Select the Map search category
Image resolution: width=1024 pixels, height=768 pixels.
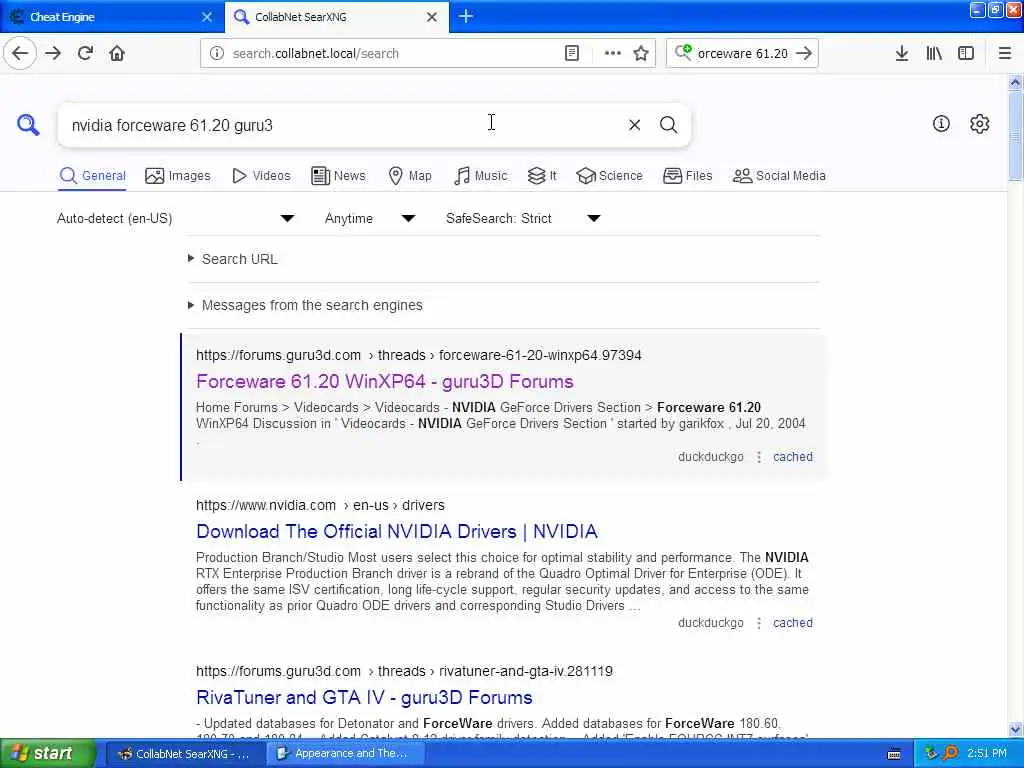pyautogui.click(x=410, y=176)
